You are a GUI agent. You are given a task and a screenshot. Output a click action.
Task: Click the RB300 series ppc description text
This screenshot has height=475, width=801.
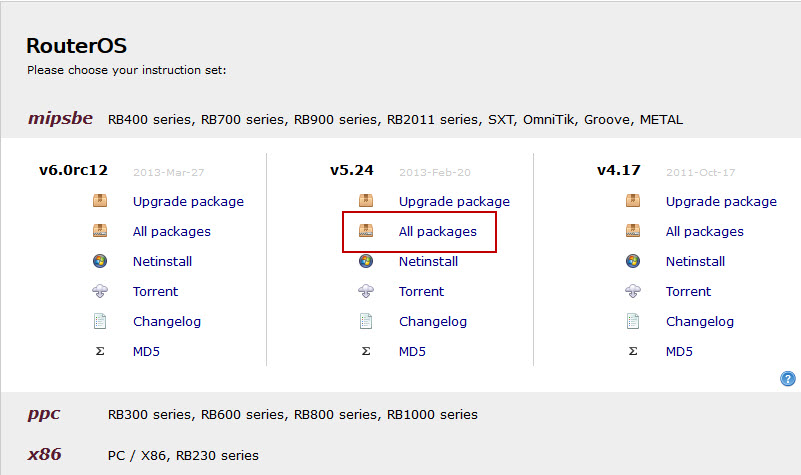point(293,415)
